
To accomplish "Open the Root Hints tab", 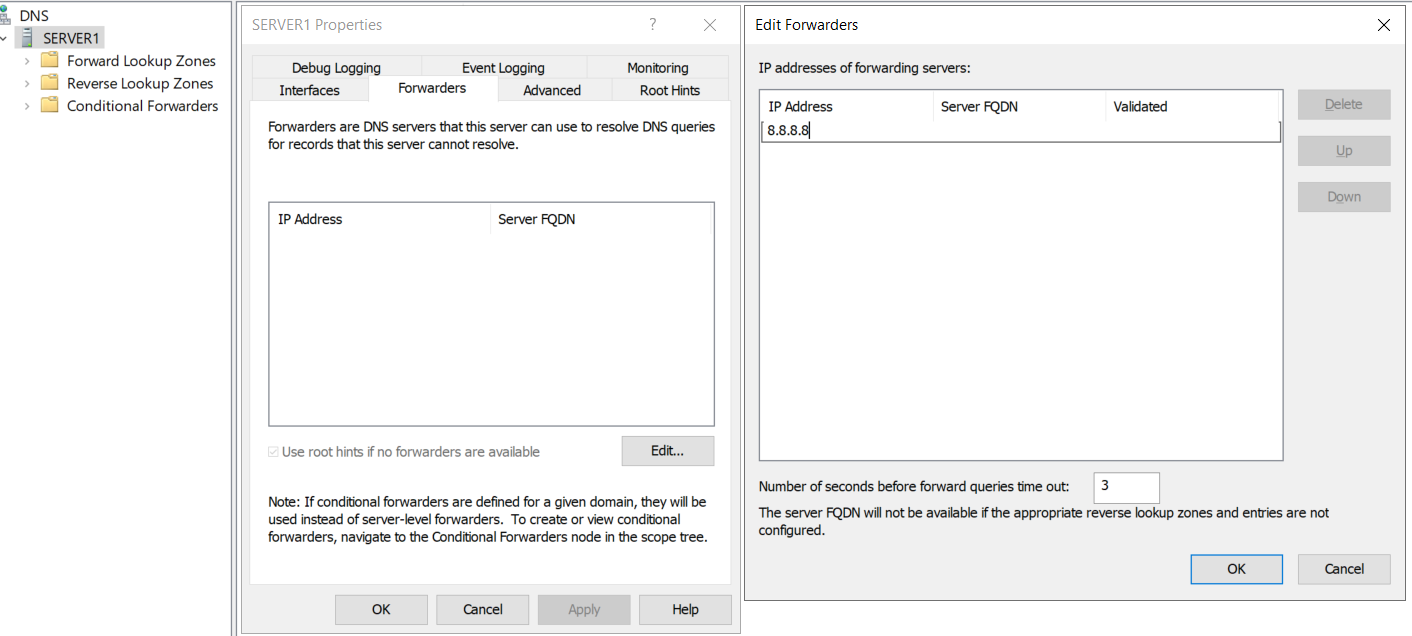I will click(x=669, y=90).
